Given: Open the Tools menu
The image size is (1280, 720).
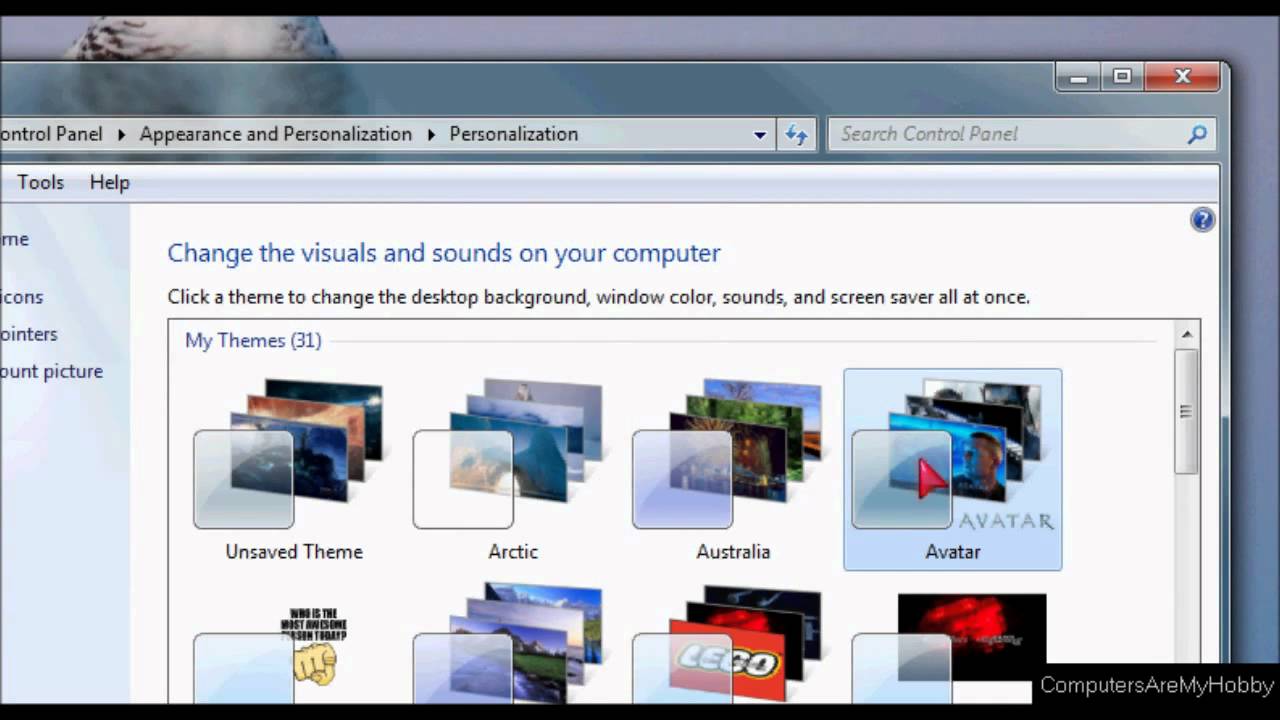Looking at the screenshot, I should pos(40,182).
